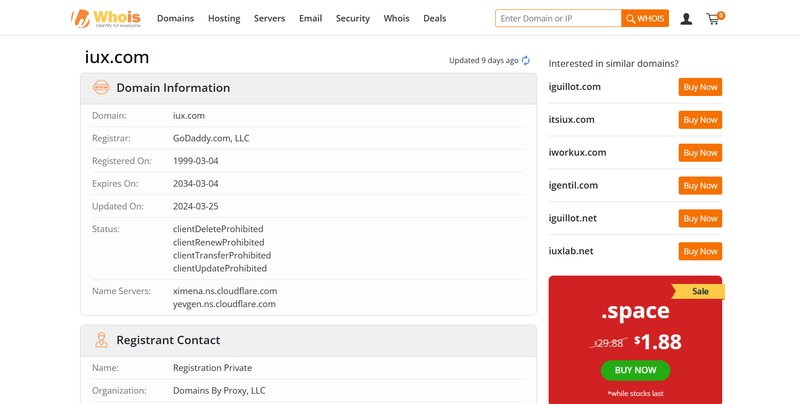This screenshot has height=404, width=800.
Task: Click the refresh icon next to Updated
Action: click(x=526, y=61)
